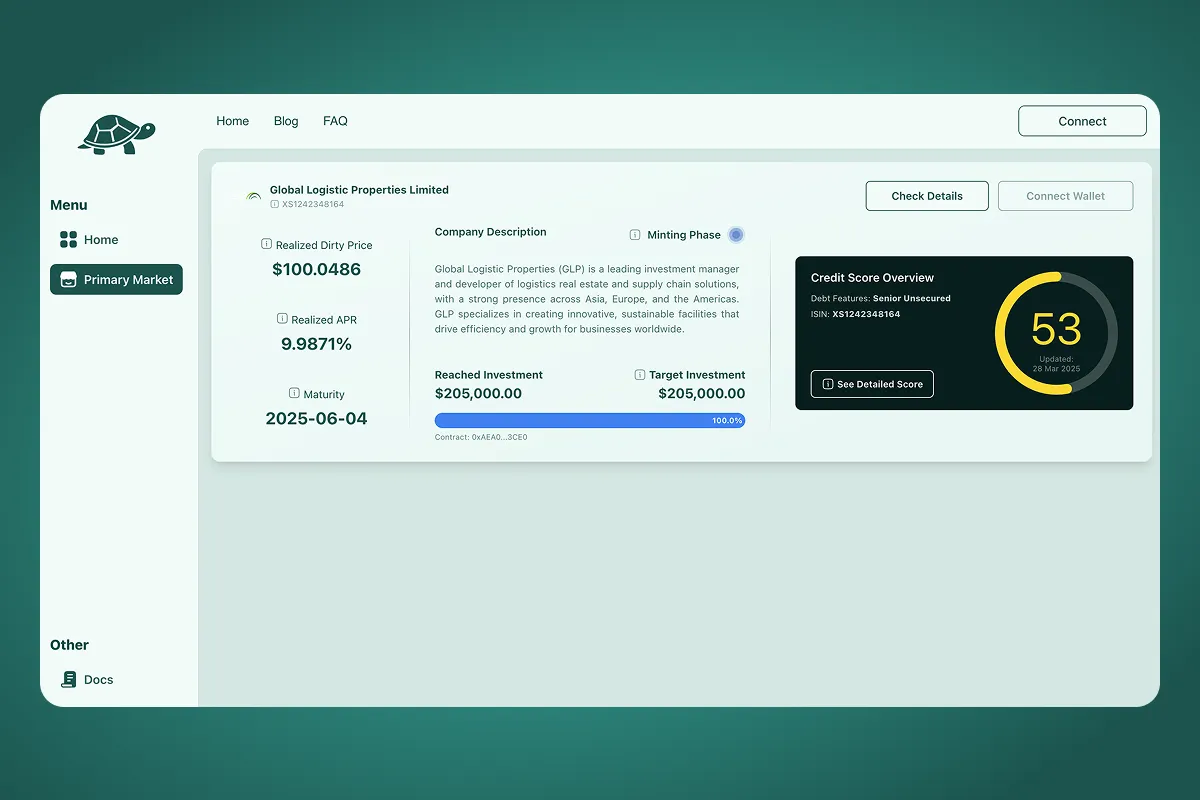1200x800 pixels.
Task: Click the Minting Phase label
Action: pyautogui.click(x=684, y=235)
